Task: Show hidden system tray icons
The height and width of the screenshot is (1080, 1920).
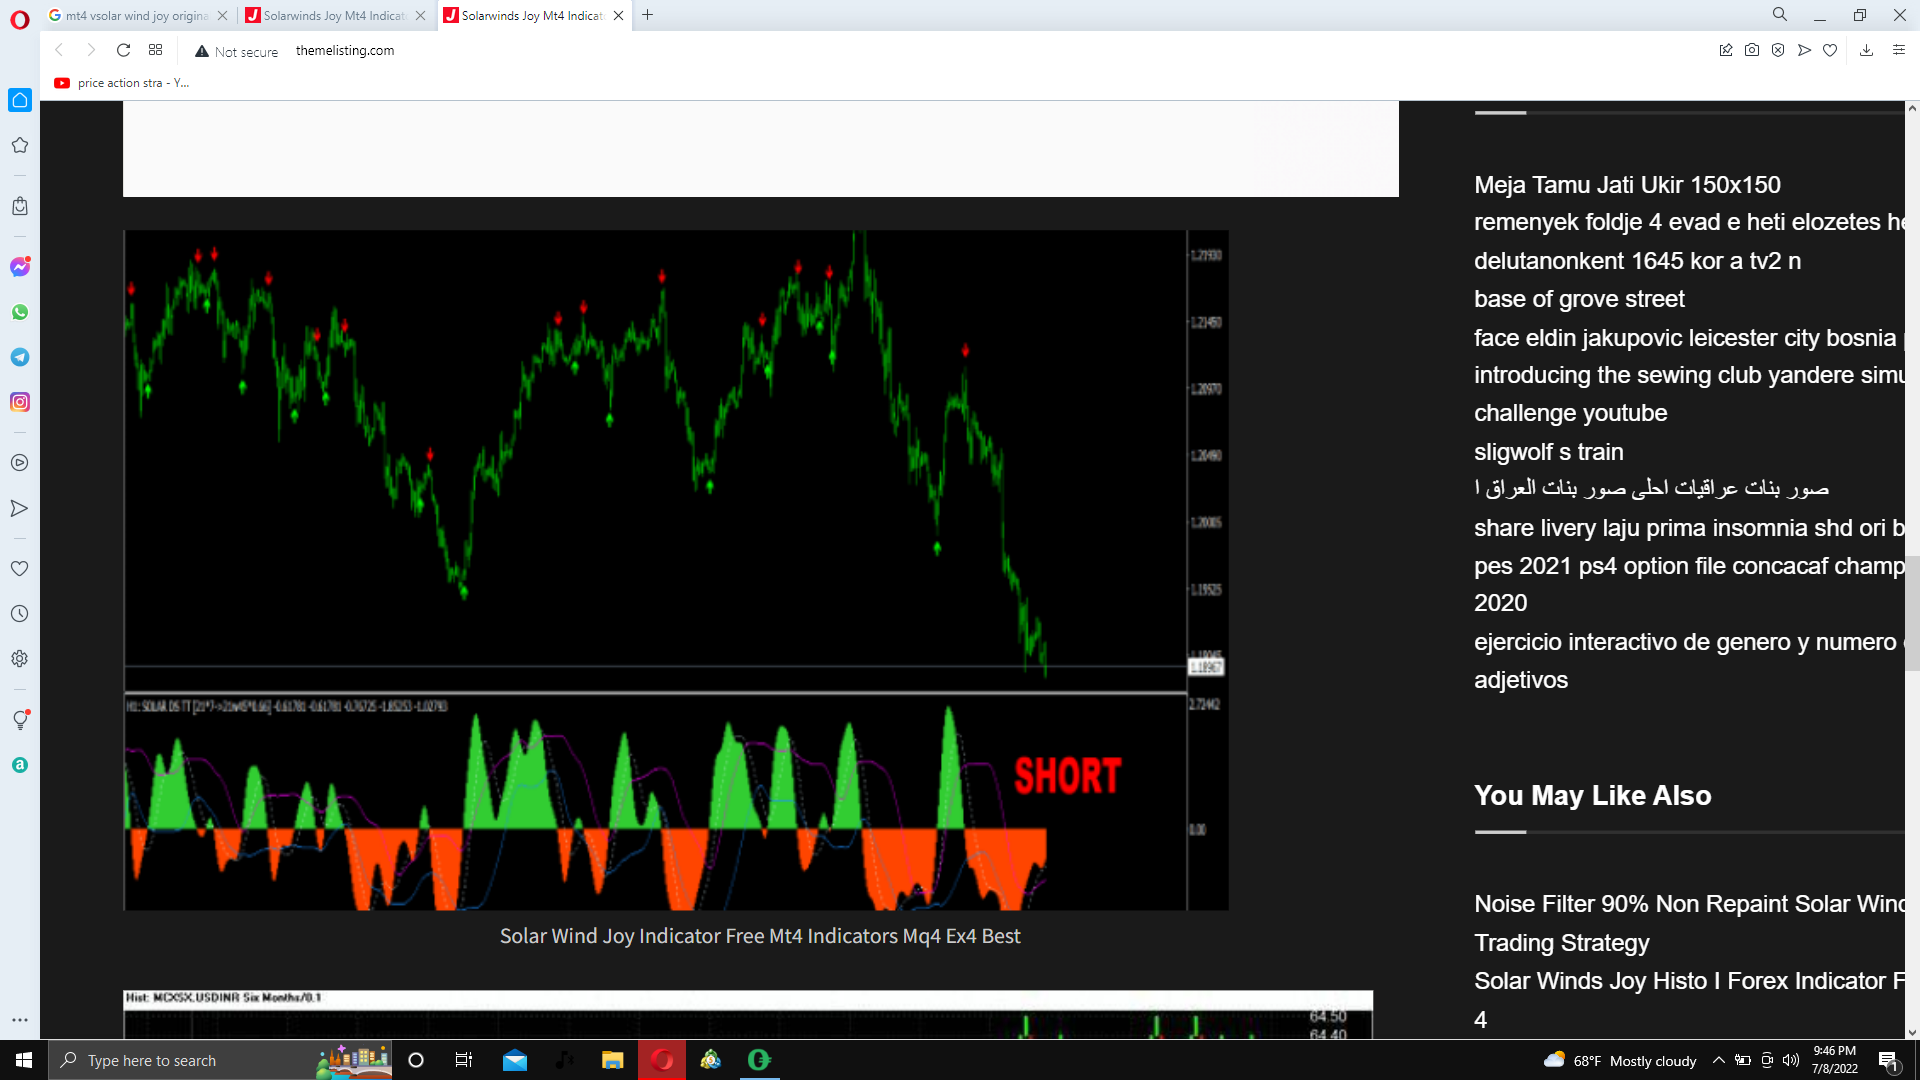Action: coord(1718,1060)
